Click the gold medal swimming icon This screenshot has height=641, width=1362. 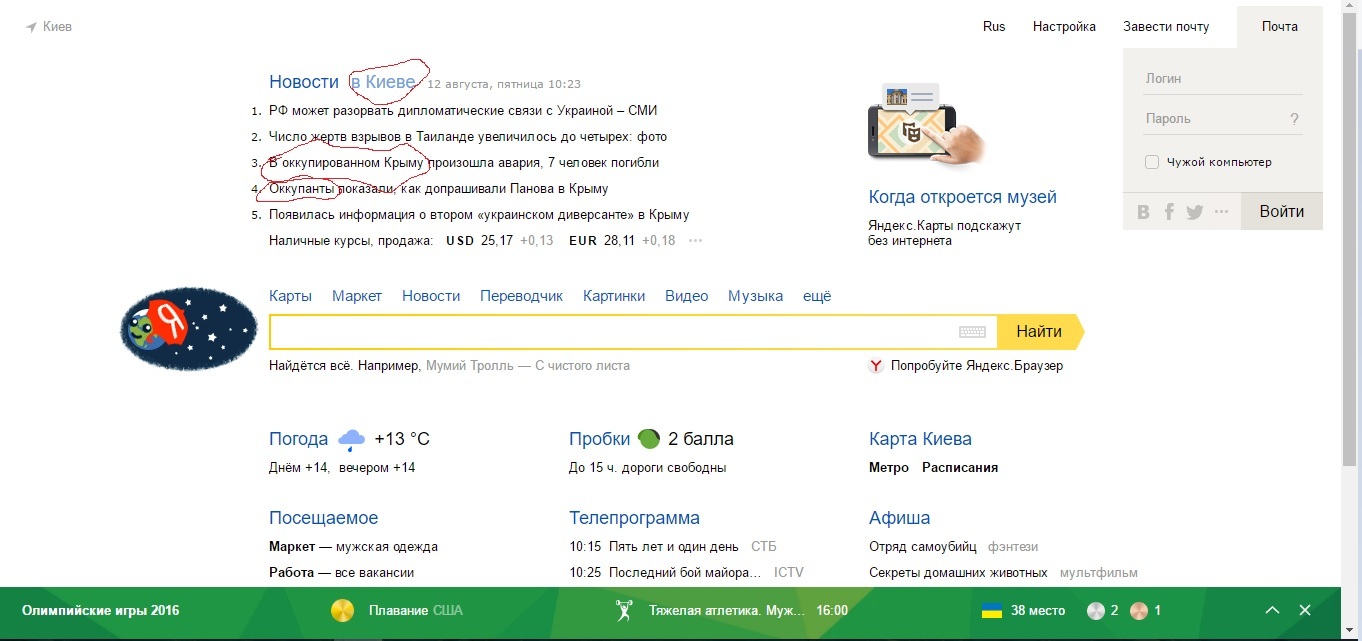click(x=343, y=610)
